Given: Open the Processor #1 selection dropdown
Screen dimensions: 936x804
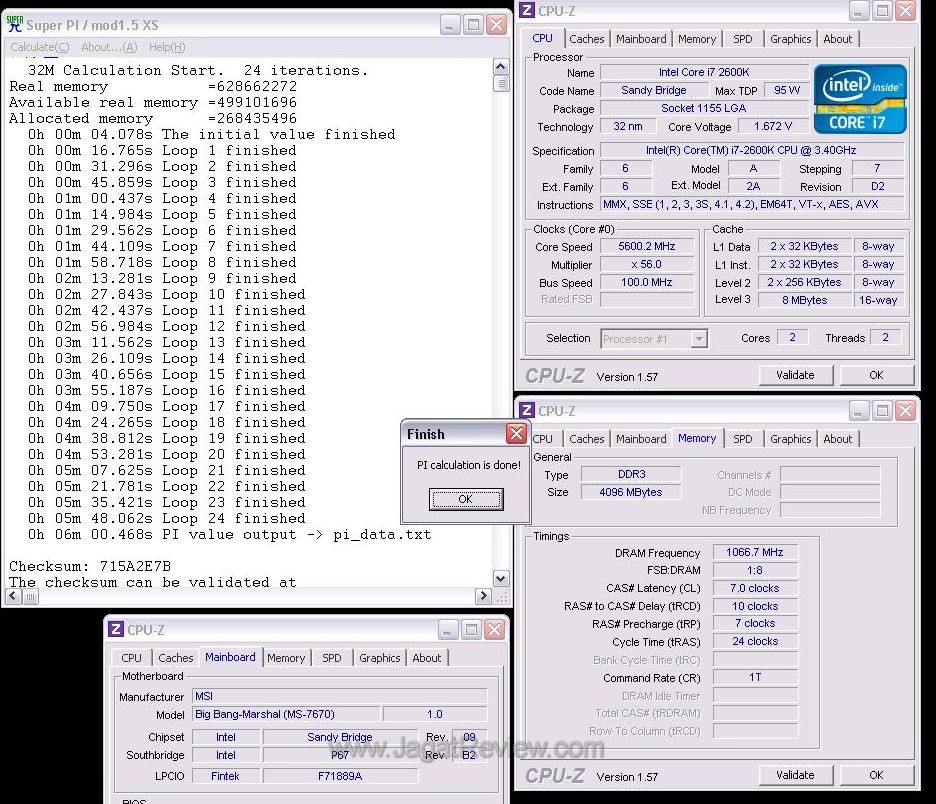Looking at the screenshot, I should pos(699,339).
